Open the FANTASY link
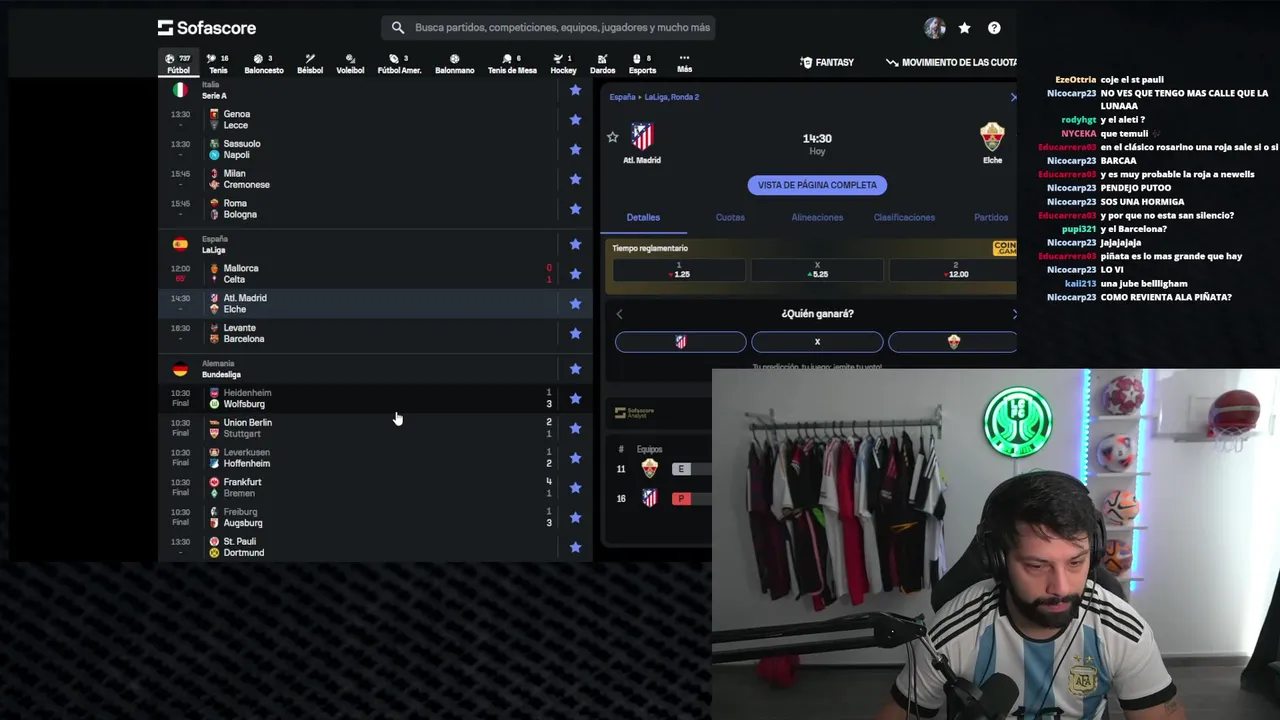1280x720 pixels. 827,62
